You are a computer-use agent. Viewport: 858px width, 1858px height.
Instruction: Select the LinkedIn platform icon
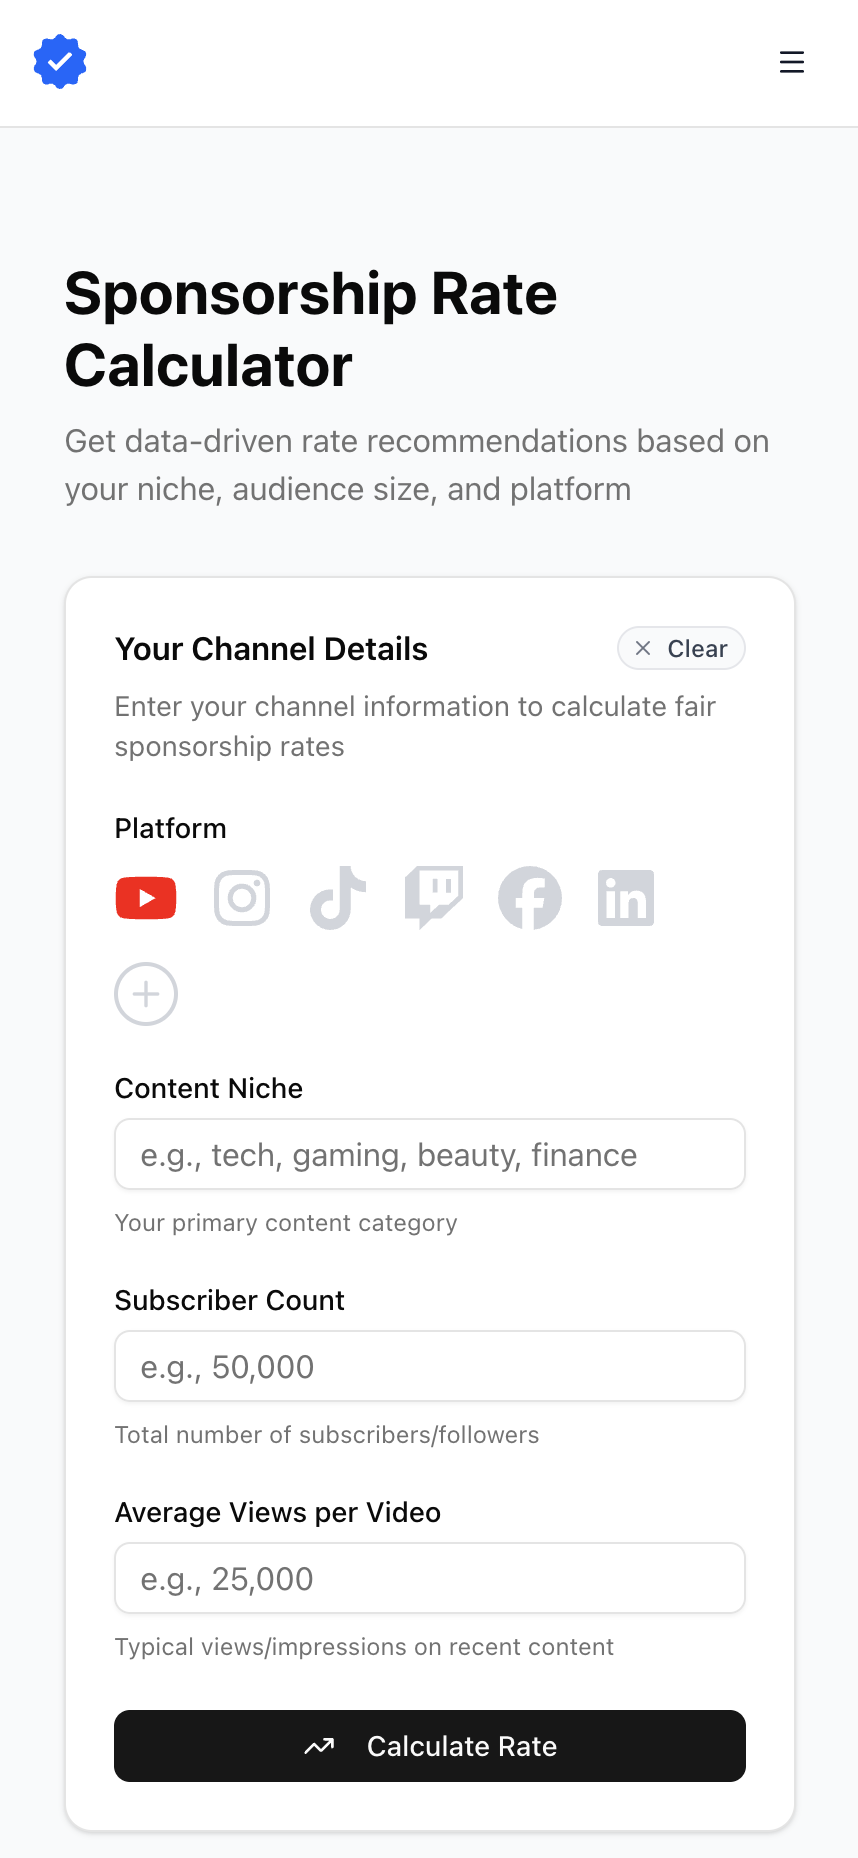626,898
